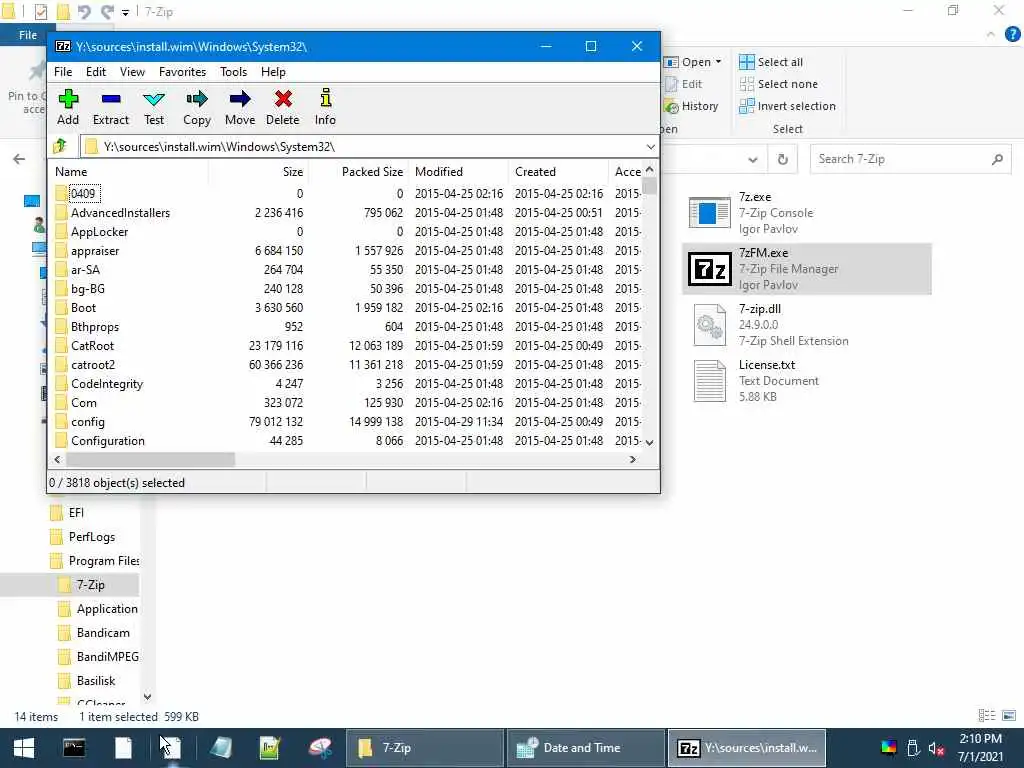Open the File menu in 7-Zip
Image resolution: width=1024 pixels, height=768 pixels.
pyautogui.click(x=63, y=72)
